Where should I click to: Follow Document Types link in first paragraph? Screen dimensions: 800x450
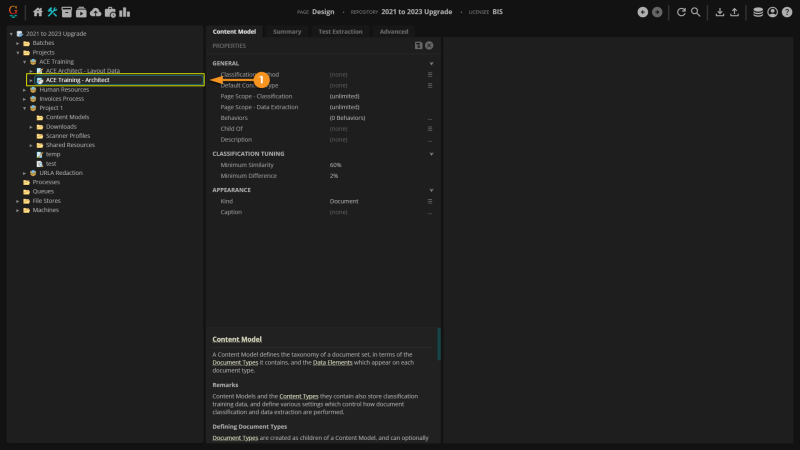235,363
